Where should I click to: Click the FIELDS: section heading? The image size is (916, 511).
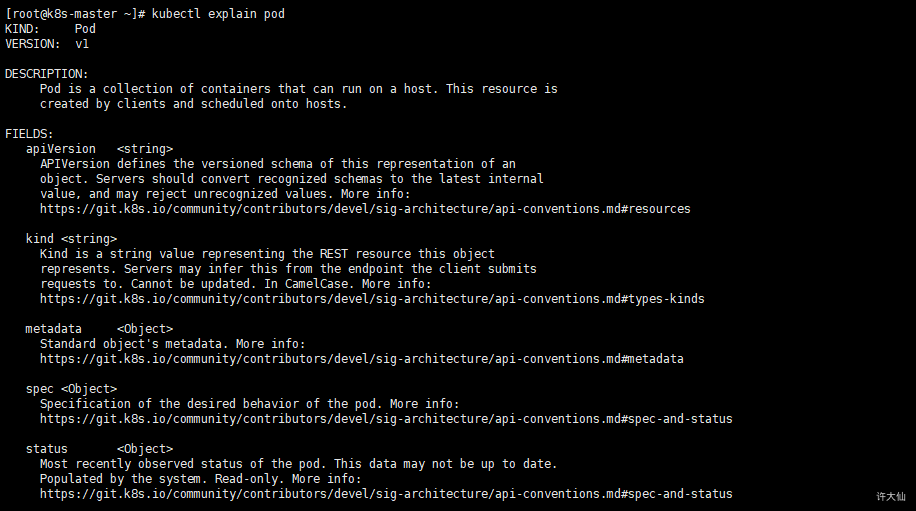click(x=29, y=134)
